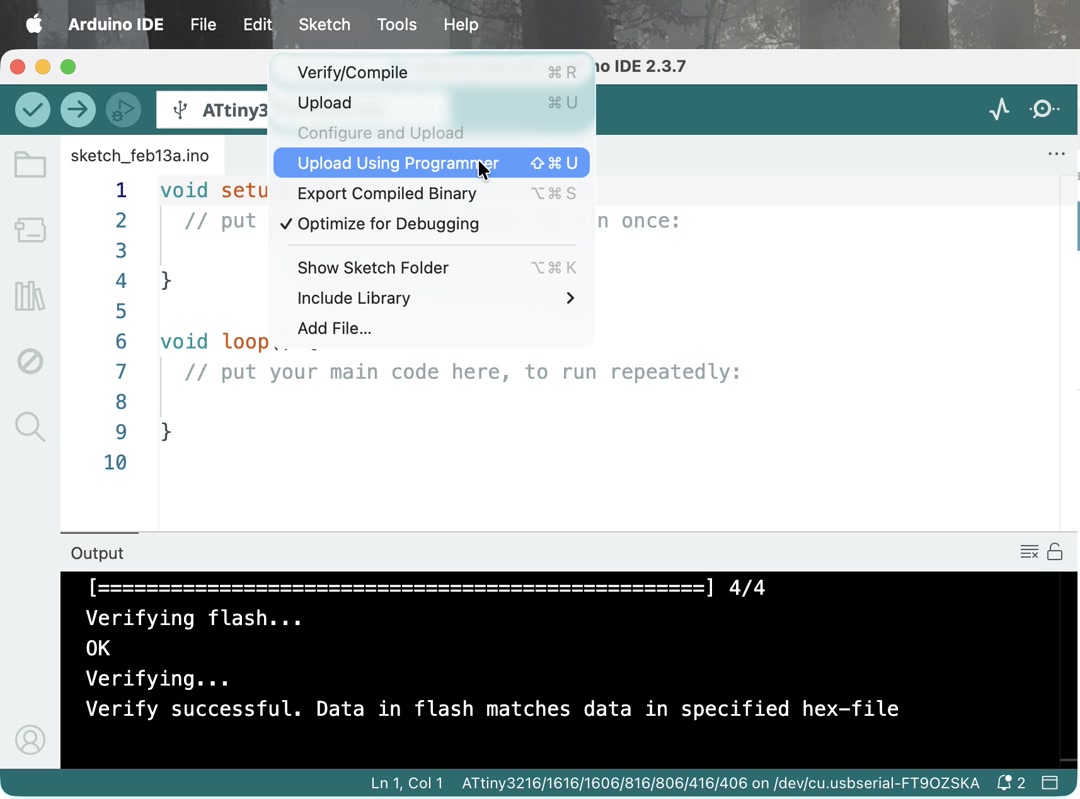
Task: Click Ln 1, Col 1 in status bar
Action: [406, 783]
